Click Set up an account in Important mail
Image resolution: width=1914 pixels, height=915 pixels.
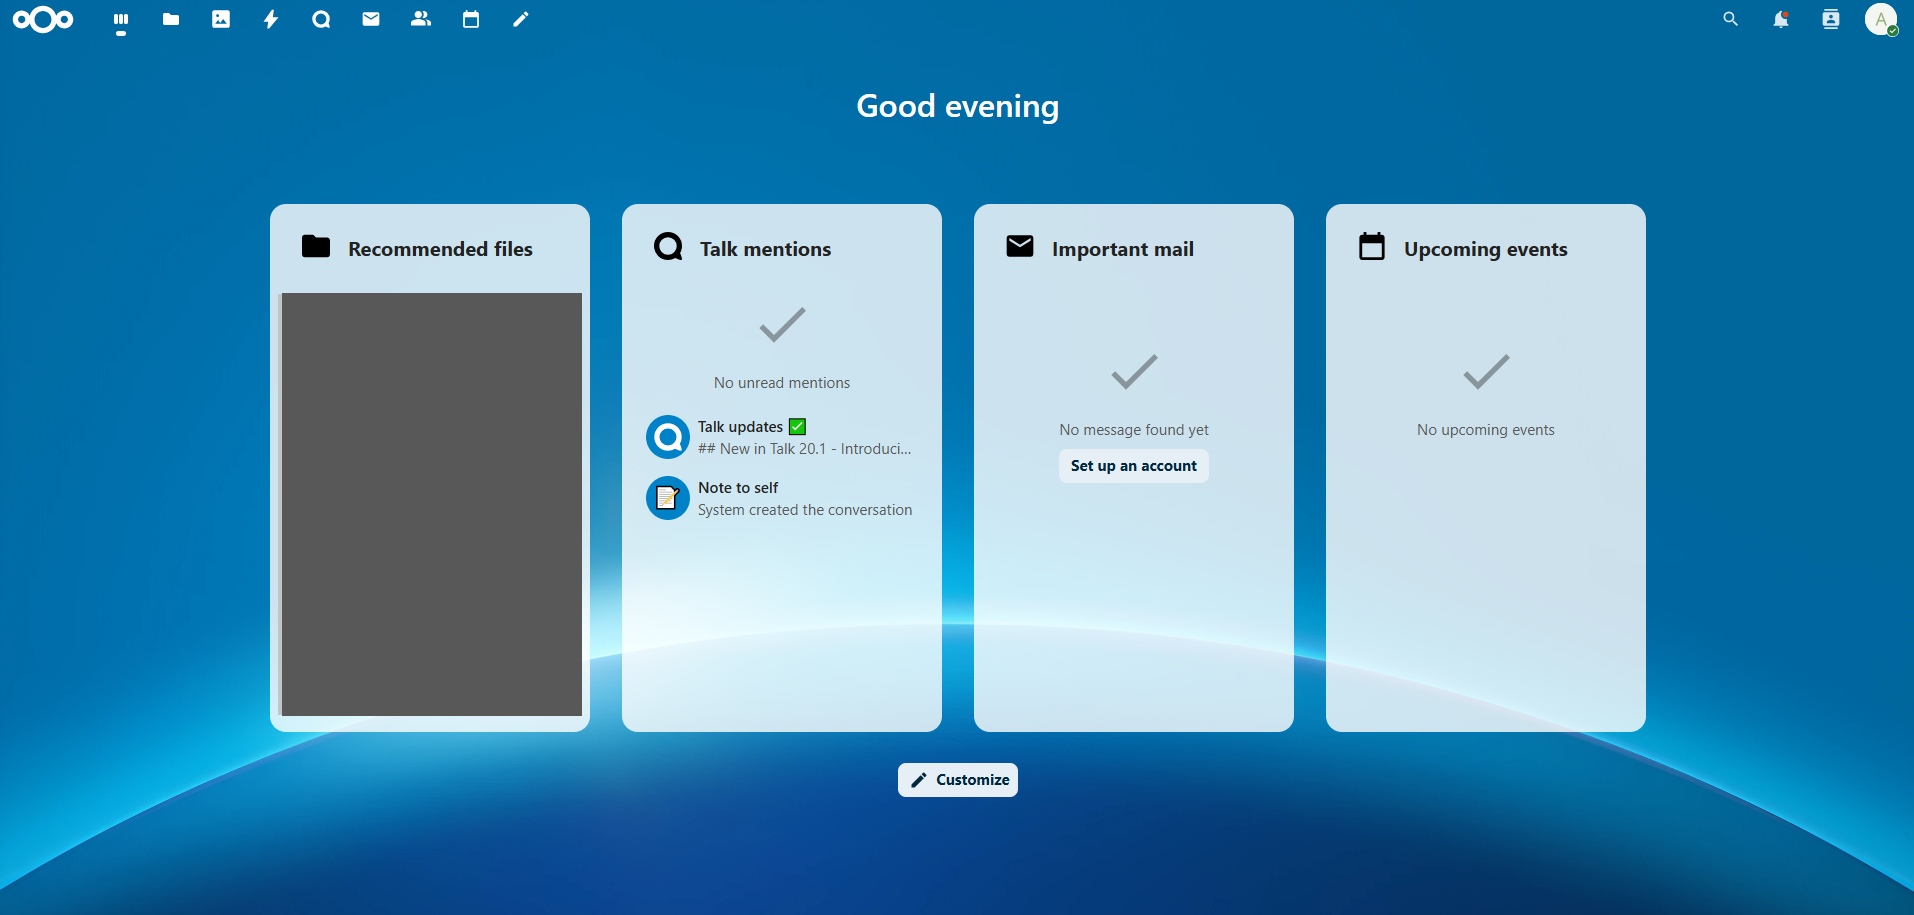click(x=1133, y=466)
